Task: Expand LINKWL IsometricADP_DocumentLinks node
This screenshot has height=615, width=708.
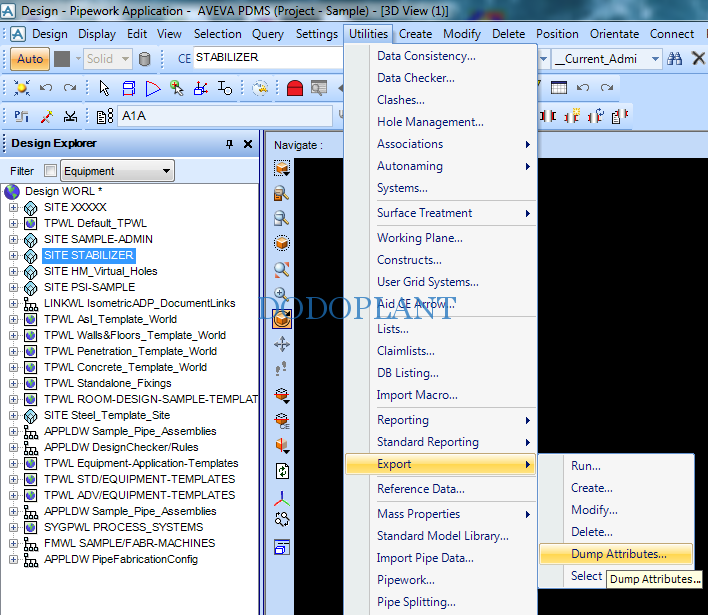Action: [x=14, y=303]
